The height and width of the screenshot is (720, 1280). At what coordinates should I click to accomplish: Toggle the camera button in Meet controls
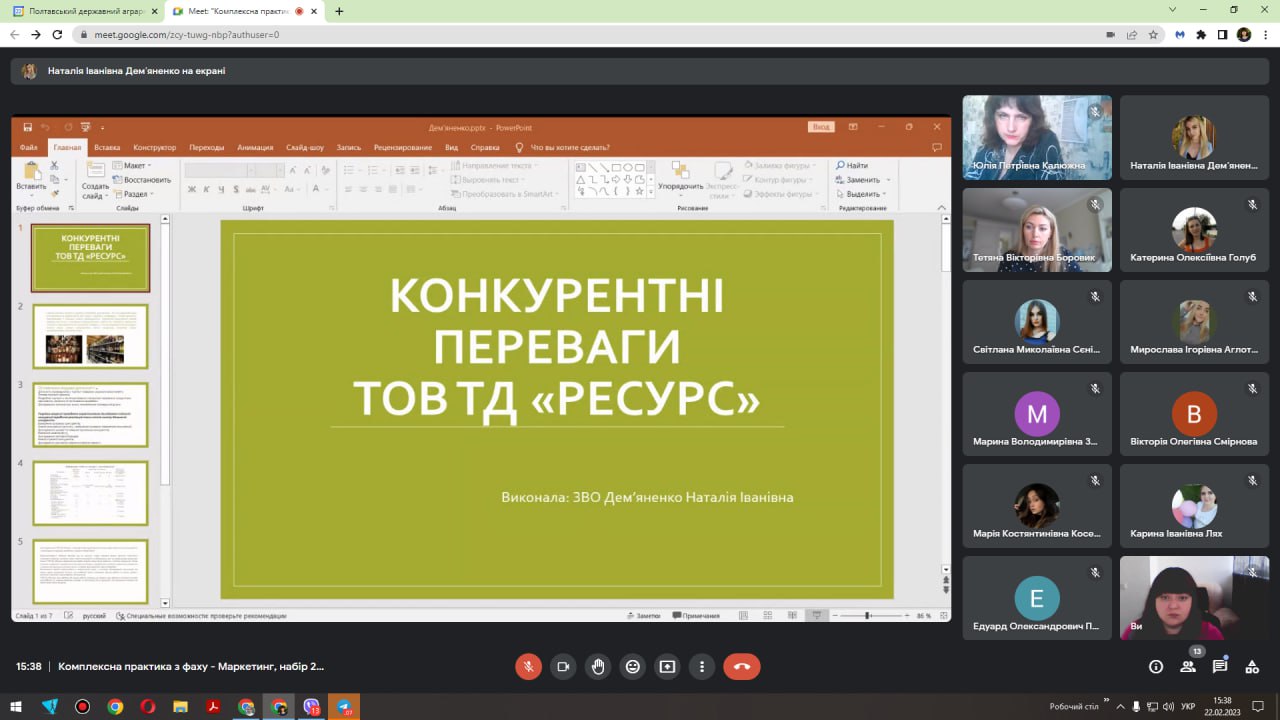pyautogui.click(x=563, y=667)
